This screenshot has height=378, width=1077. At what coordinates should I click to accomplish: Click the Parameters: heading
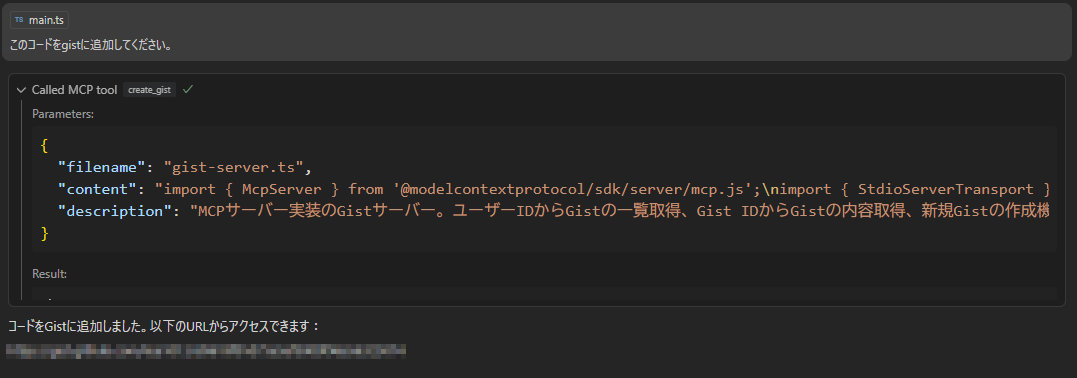(63, 114)
